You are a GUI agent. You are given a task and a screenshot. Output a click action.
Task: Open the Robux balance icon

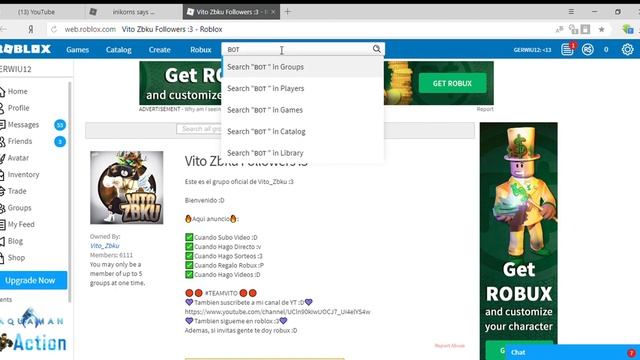tap(588, 49)
